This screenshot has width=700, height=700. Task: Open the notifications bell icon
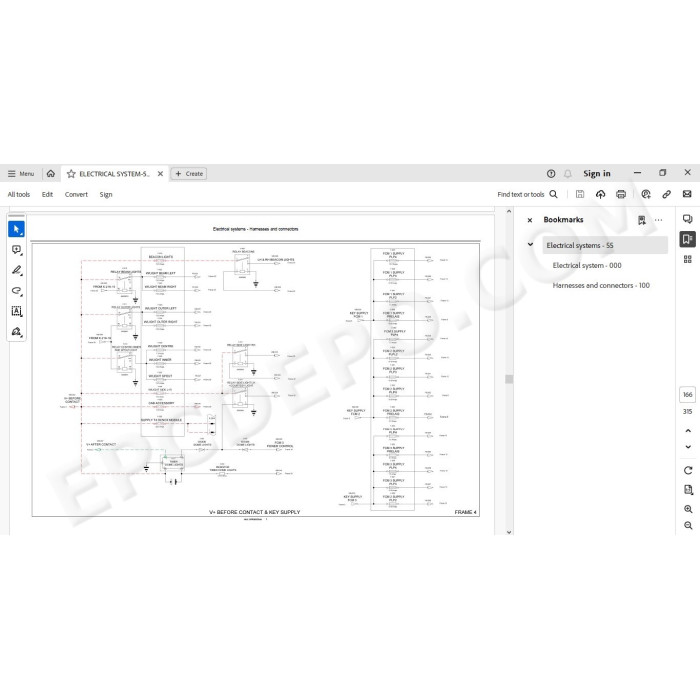[x=568, y=174]
